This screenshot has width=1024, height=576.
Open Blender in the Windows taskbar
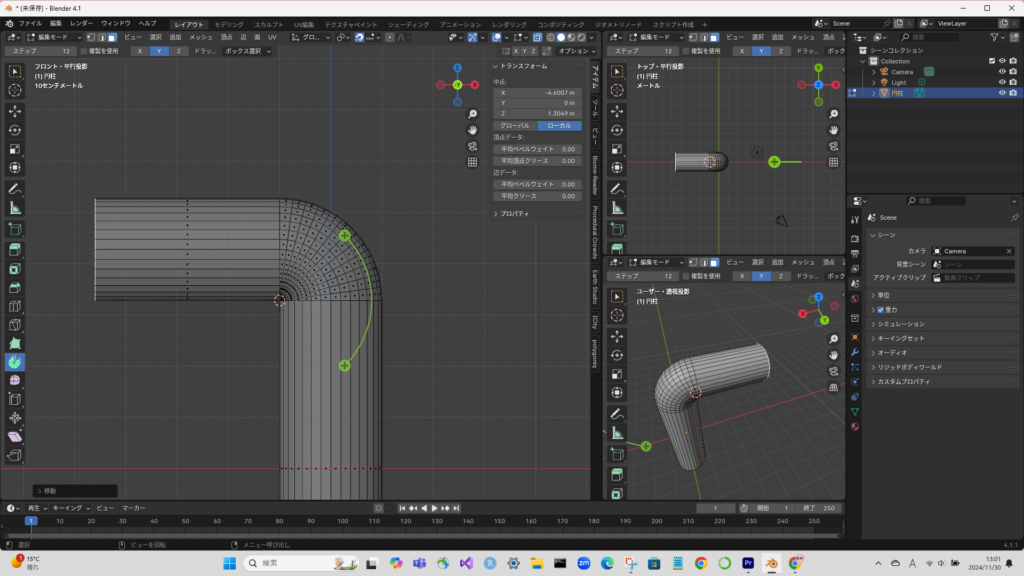(771, 563)
